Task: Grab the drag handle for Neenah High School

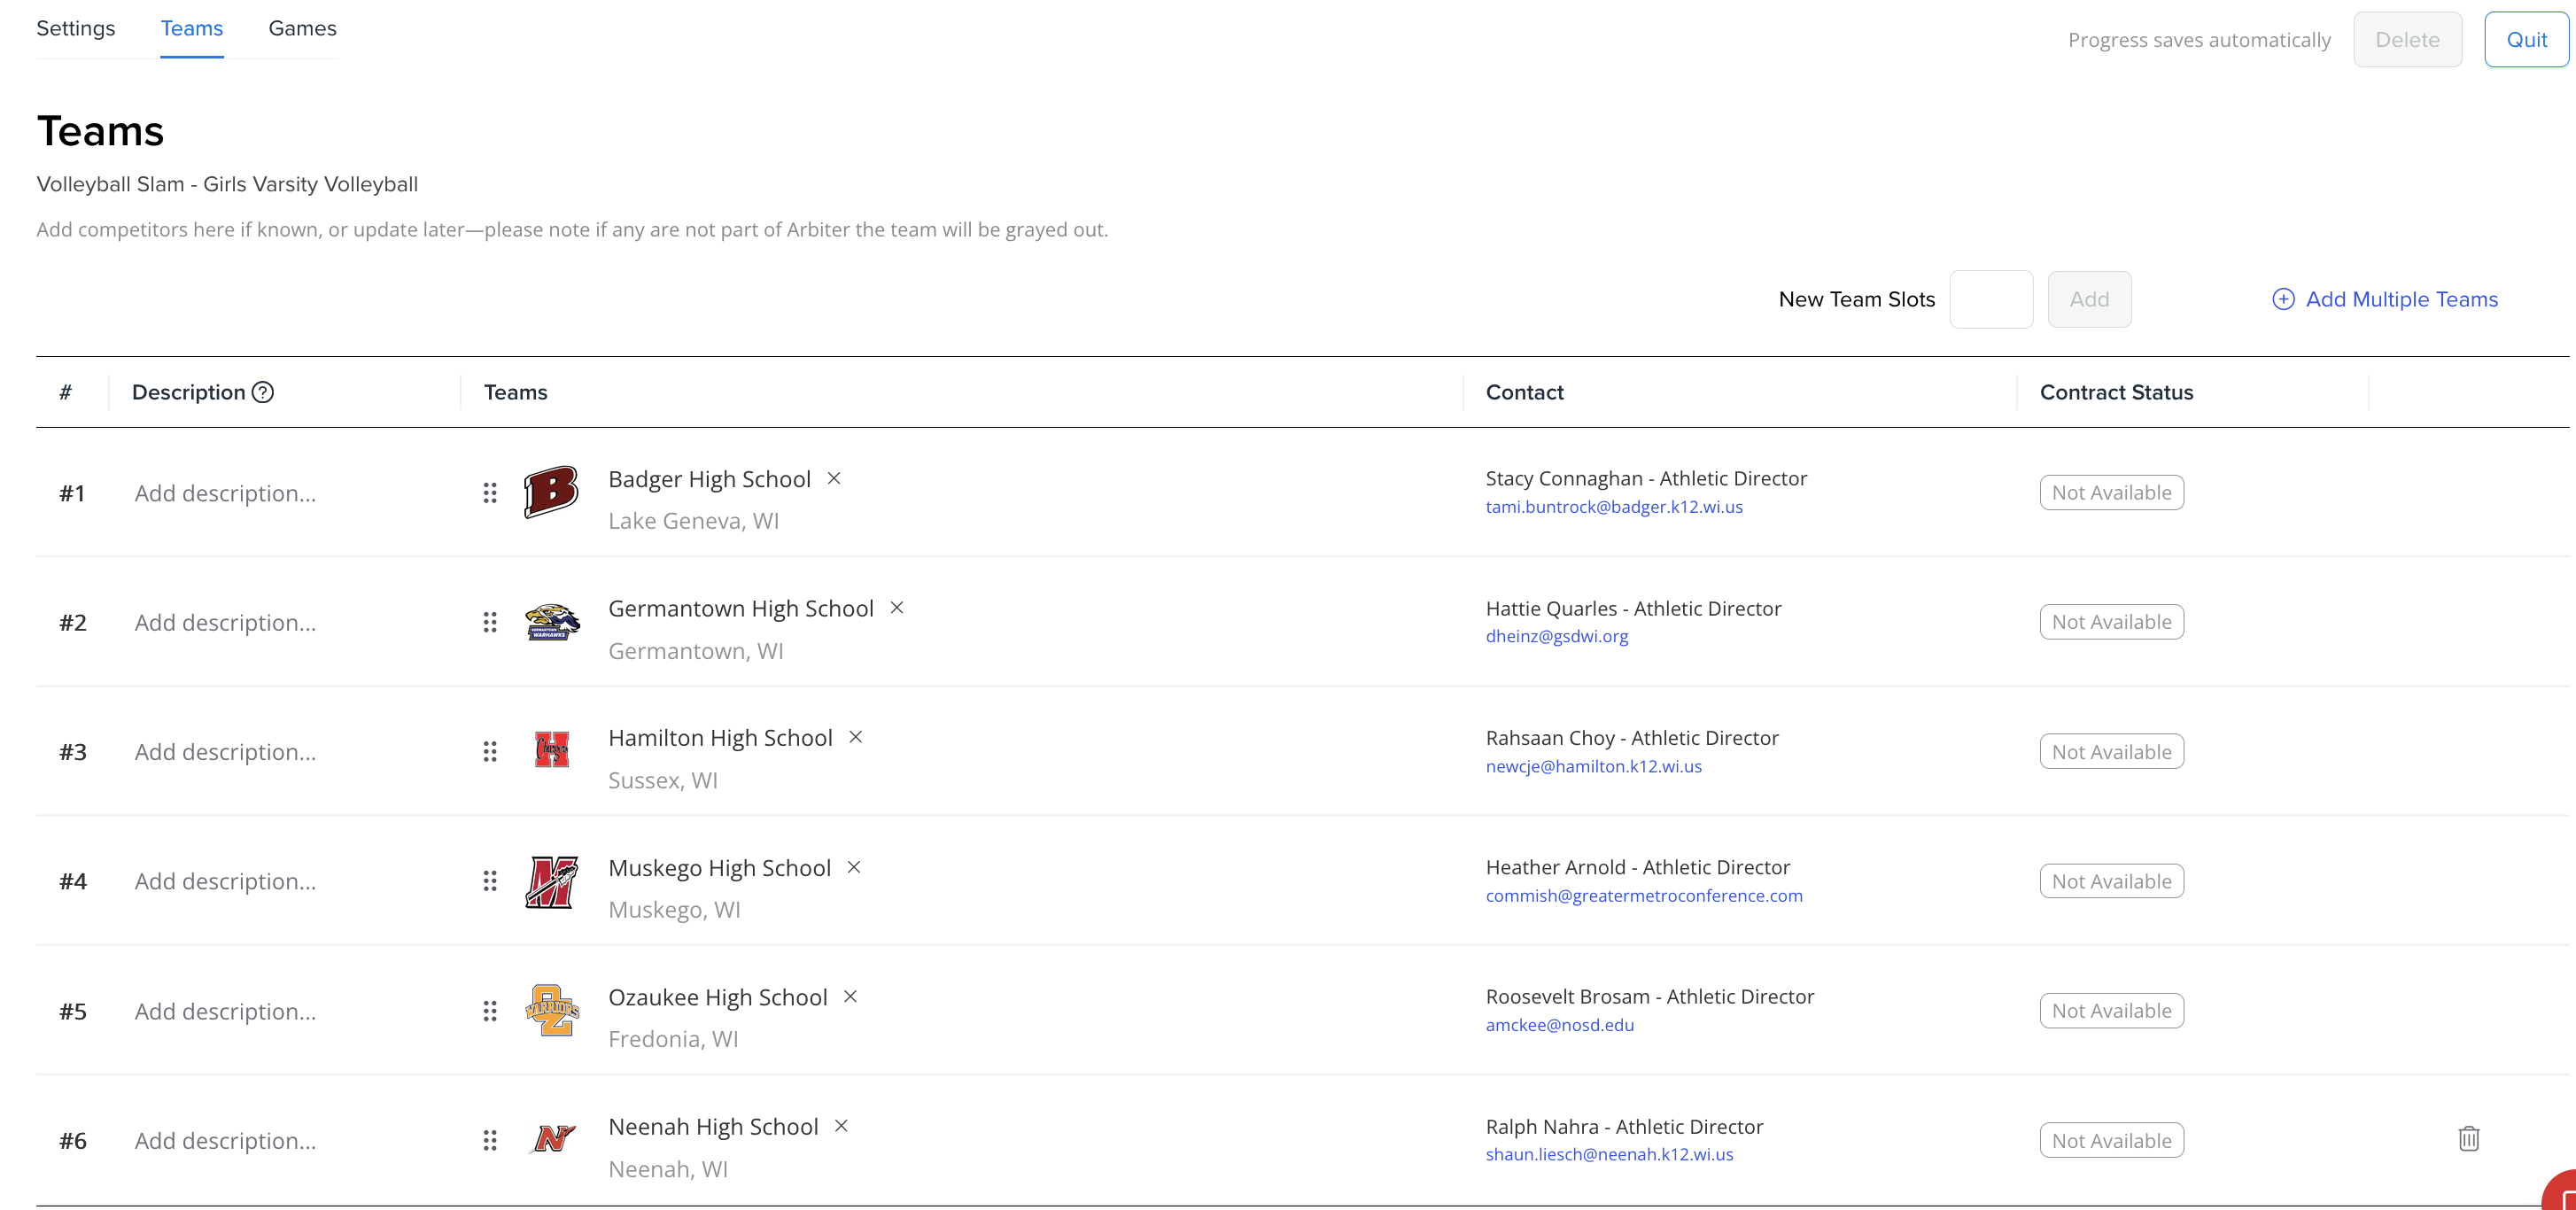Action: (x=490, y=1140)
